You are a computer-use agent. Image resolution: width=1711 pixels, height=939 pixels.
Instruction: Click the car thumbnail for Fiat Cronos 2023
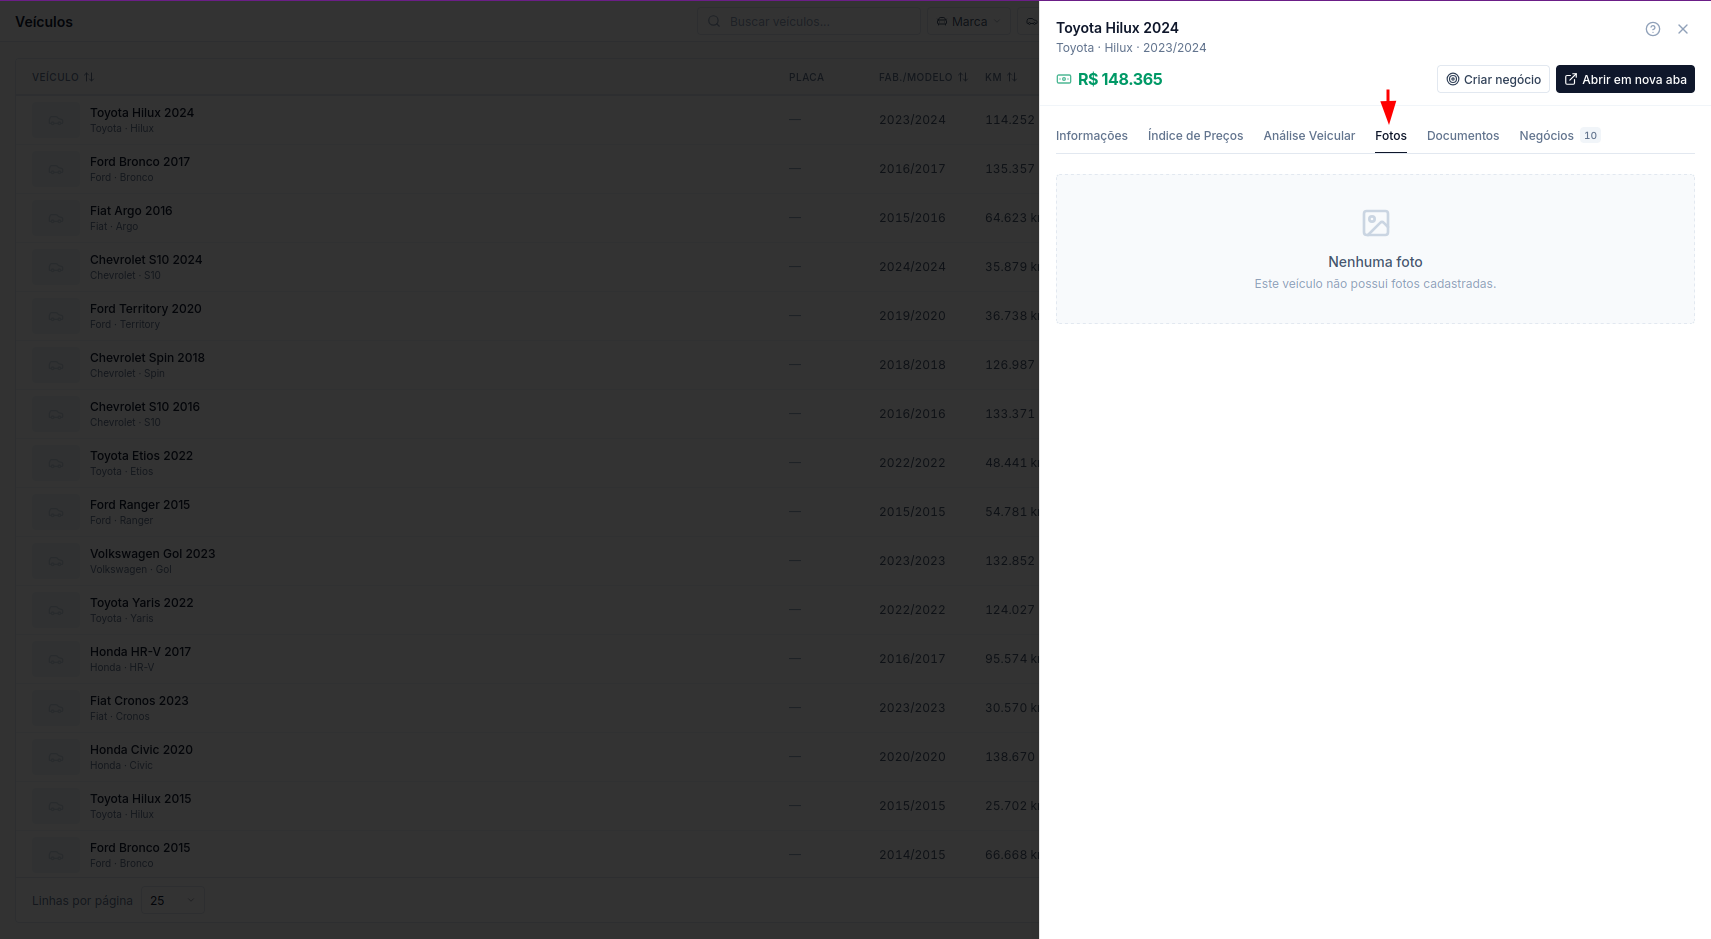56,708
